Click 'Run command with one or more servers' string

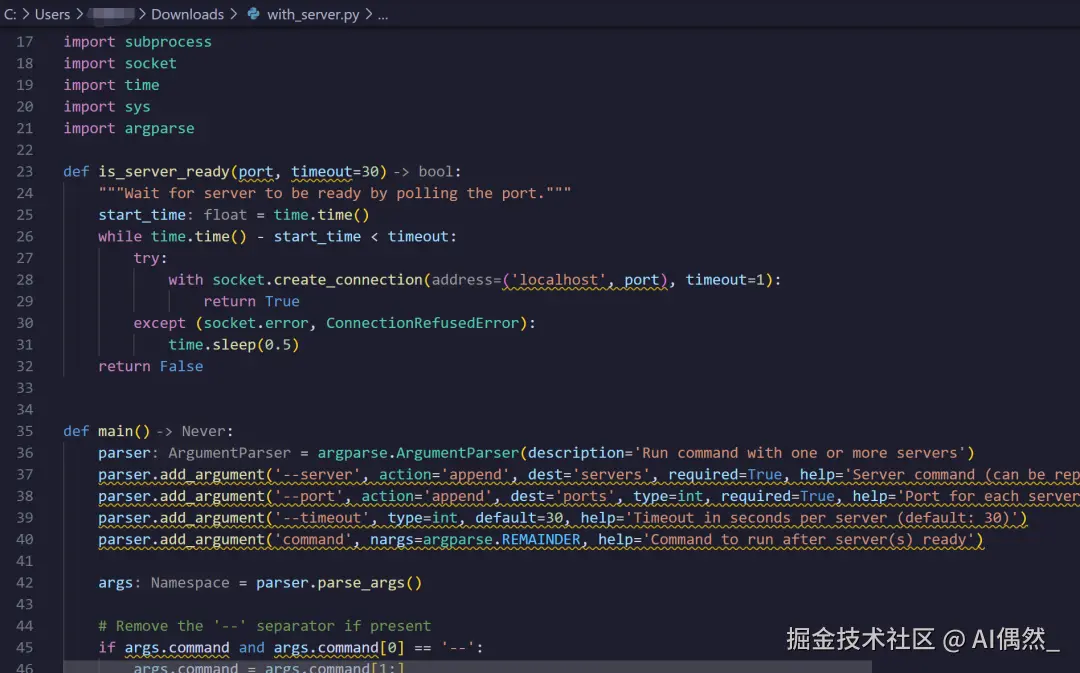[x=800, y=453]
